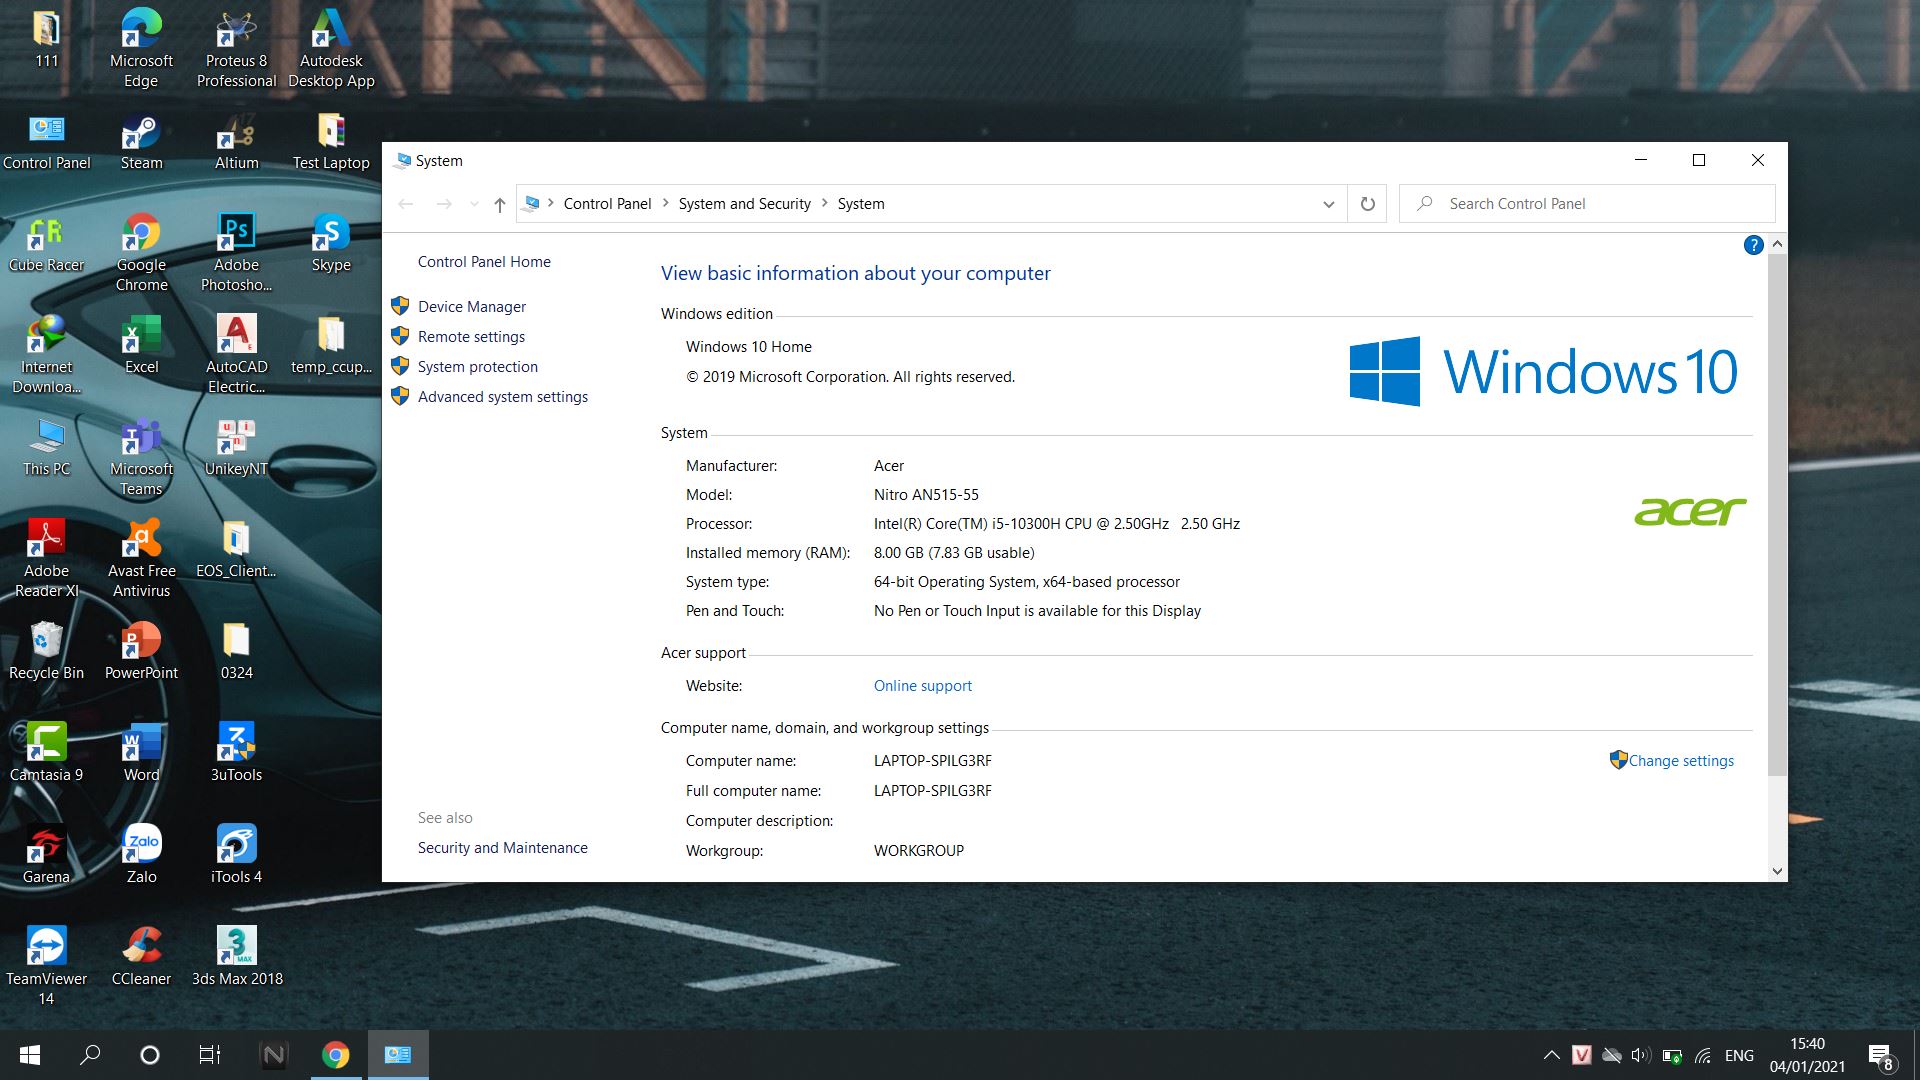
Task: Show hidden system tray icons
Action: click(1551, 1055)
